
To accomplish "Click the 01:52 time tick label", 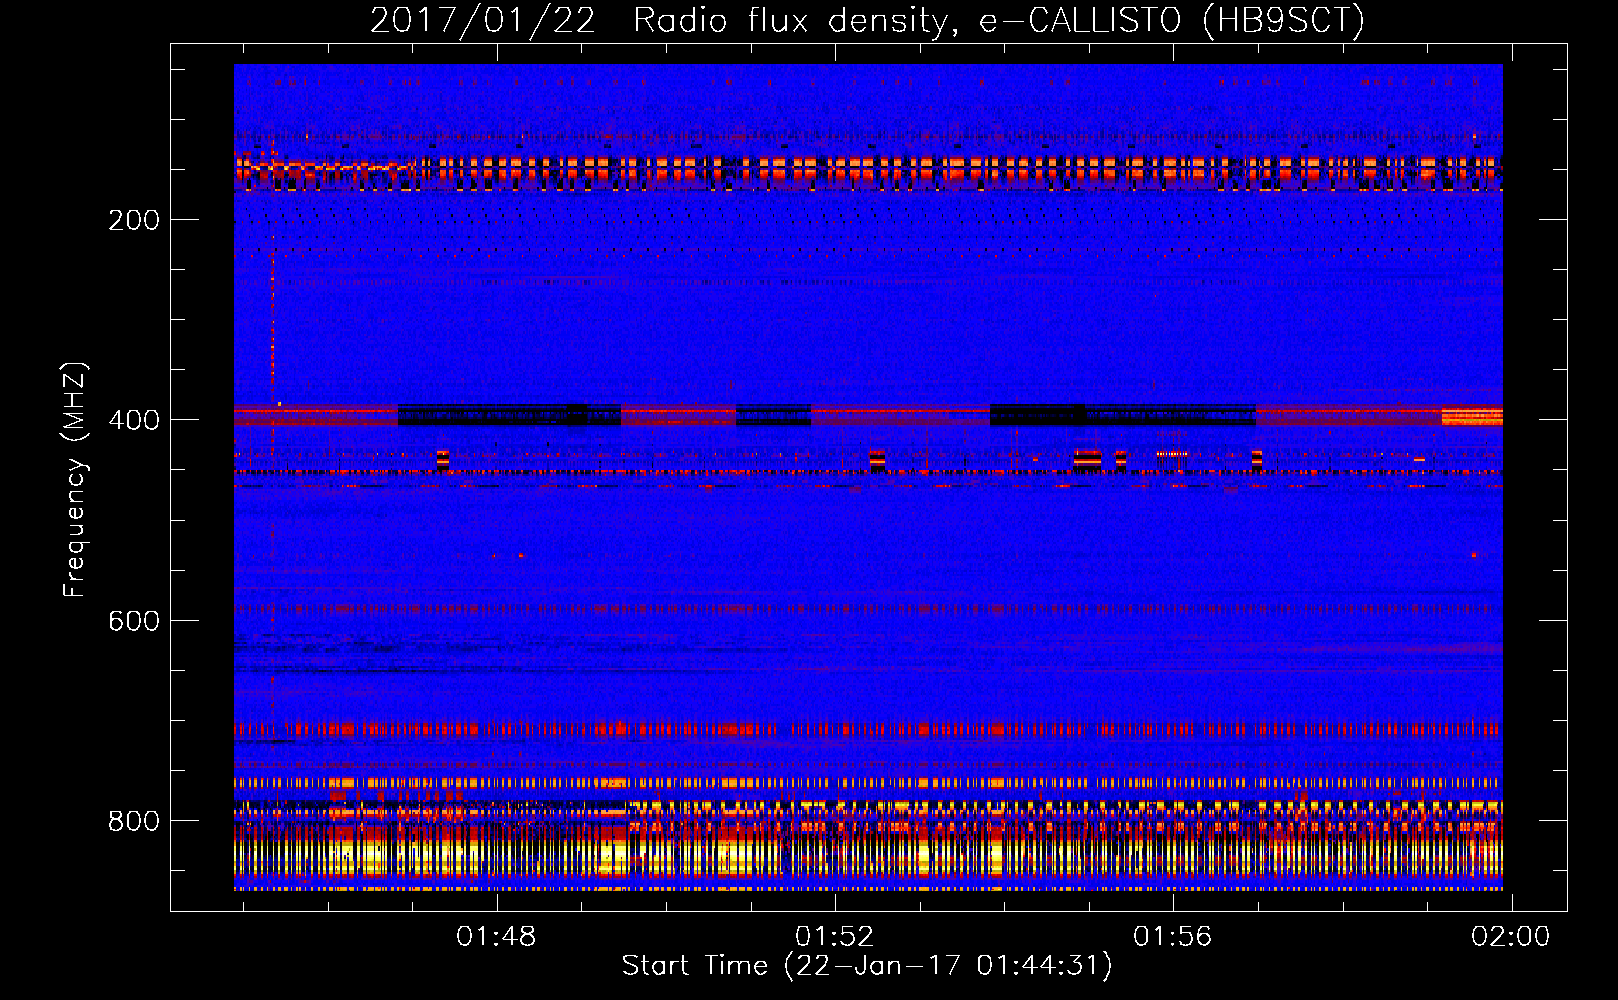I will [834, 937].
